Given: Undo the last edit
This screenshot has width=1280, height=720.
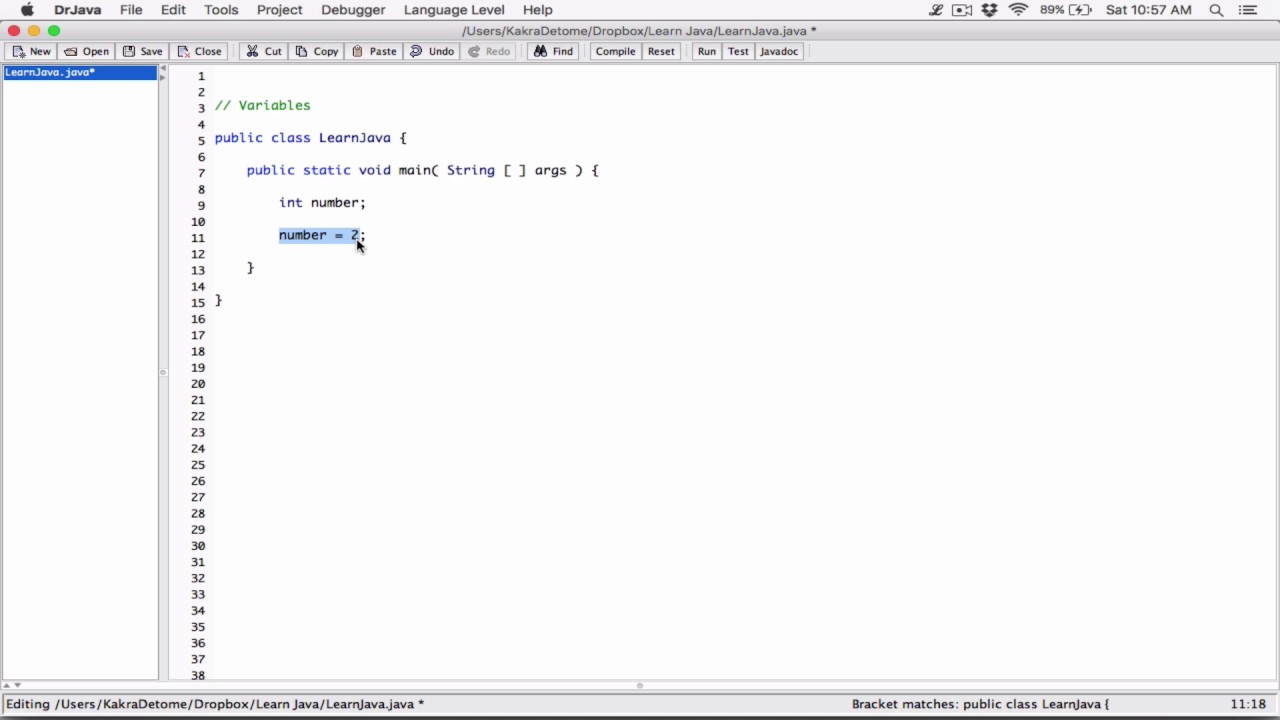Looking at the screenshot, I should 432,51.
